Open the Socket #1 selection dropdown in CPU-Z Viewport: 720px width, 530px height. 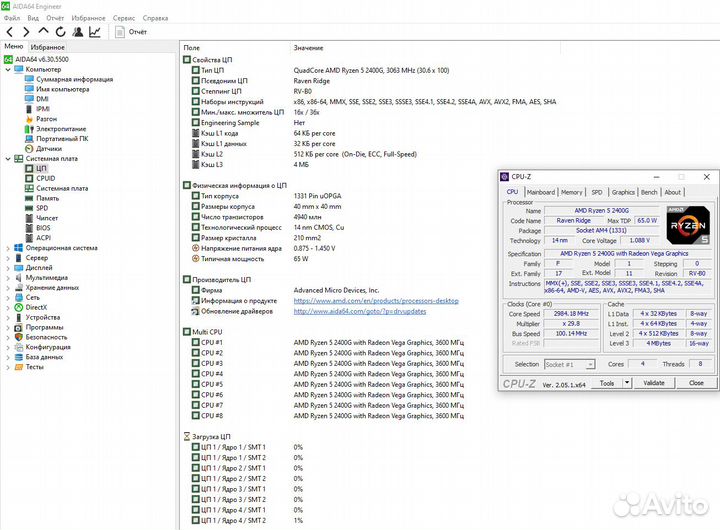coord(569,365)
